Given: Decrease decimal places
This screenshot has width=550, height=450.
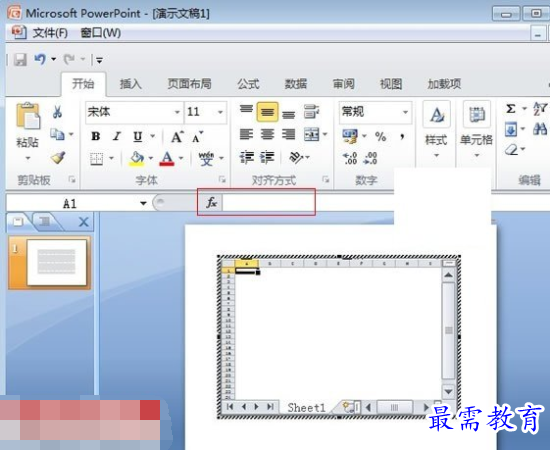Looking at the screenshot, I should pos(370,158).
